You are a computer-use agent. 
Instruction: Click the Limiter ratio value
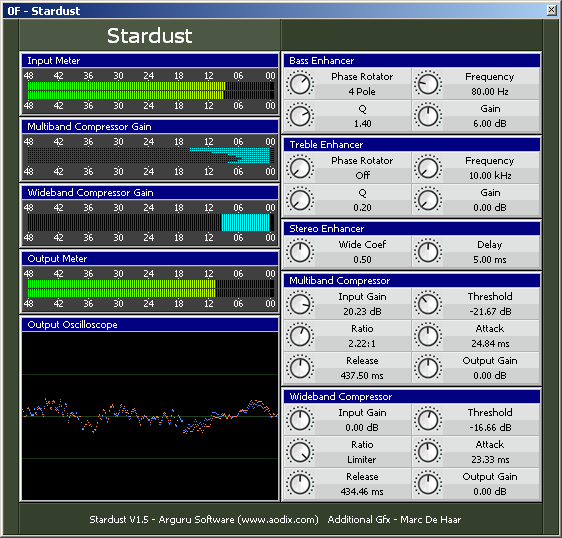[362, 460]
